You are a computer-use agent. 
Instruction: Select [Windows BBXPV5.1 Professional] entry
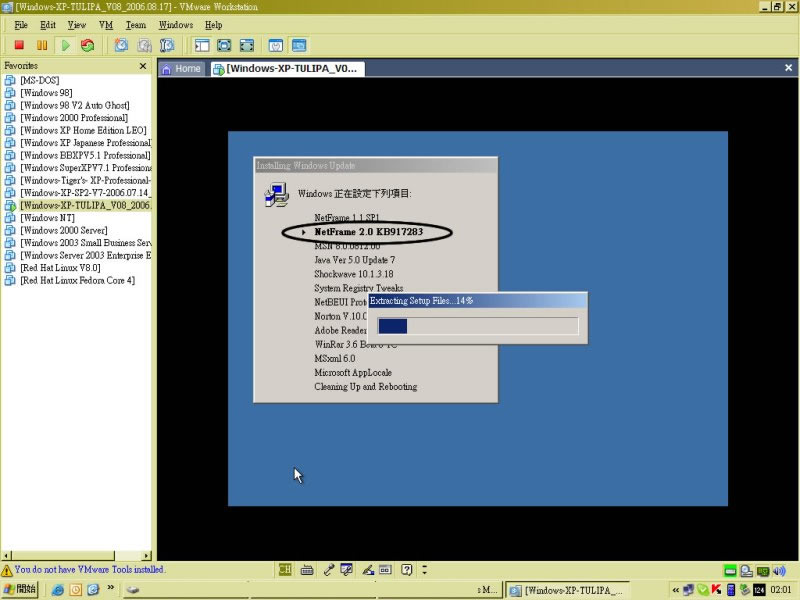point(78,155)
